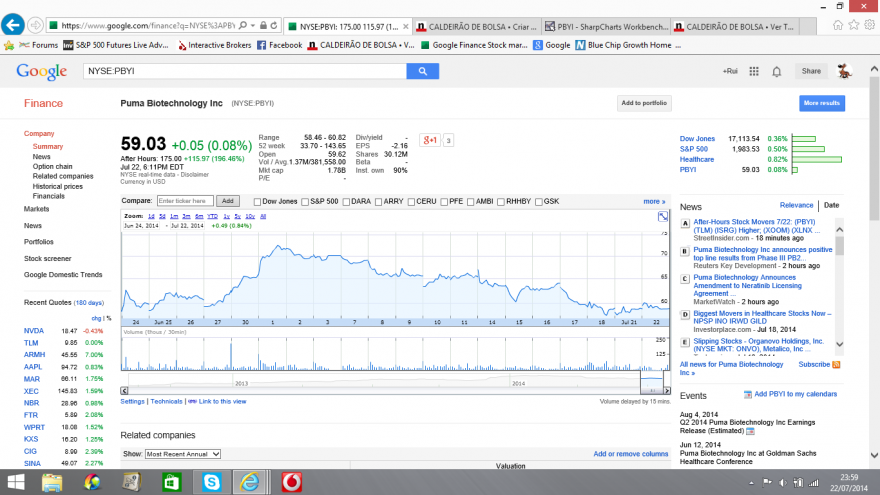
Task: Open address bar dropdown arrow
Action: pyautogui.click(x=253, y=25)
